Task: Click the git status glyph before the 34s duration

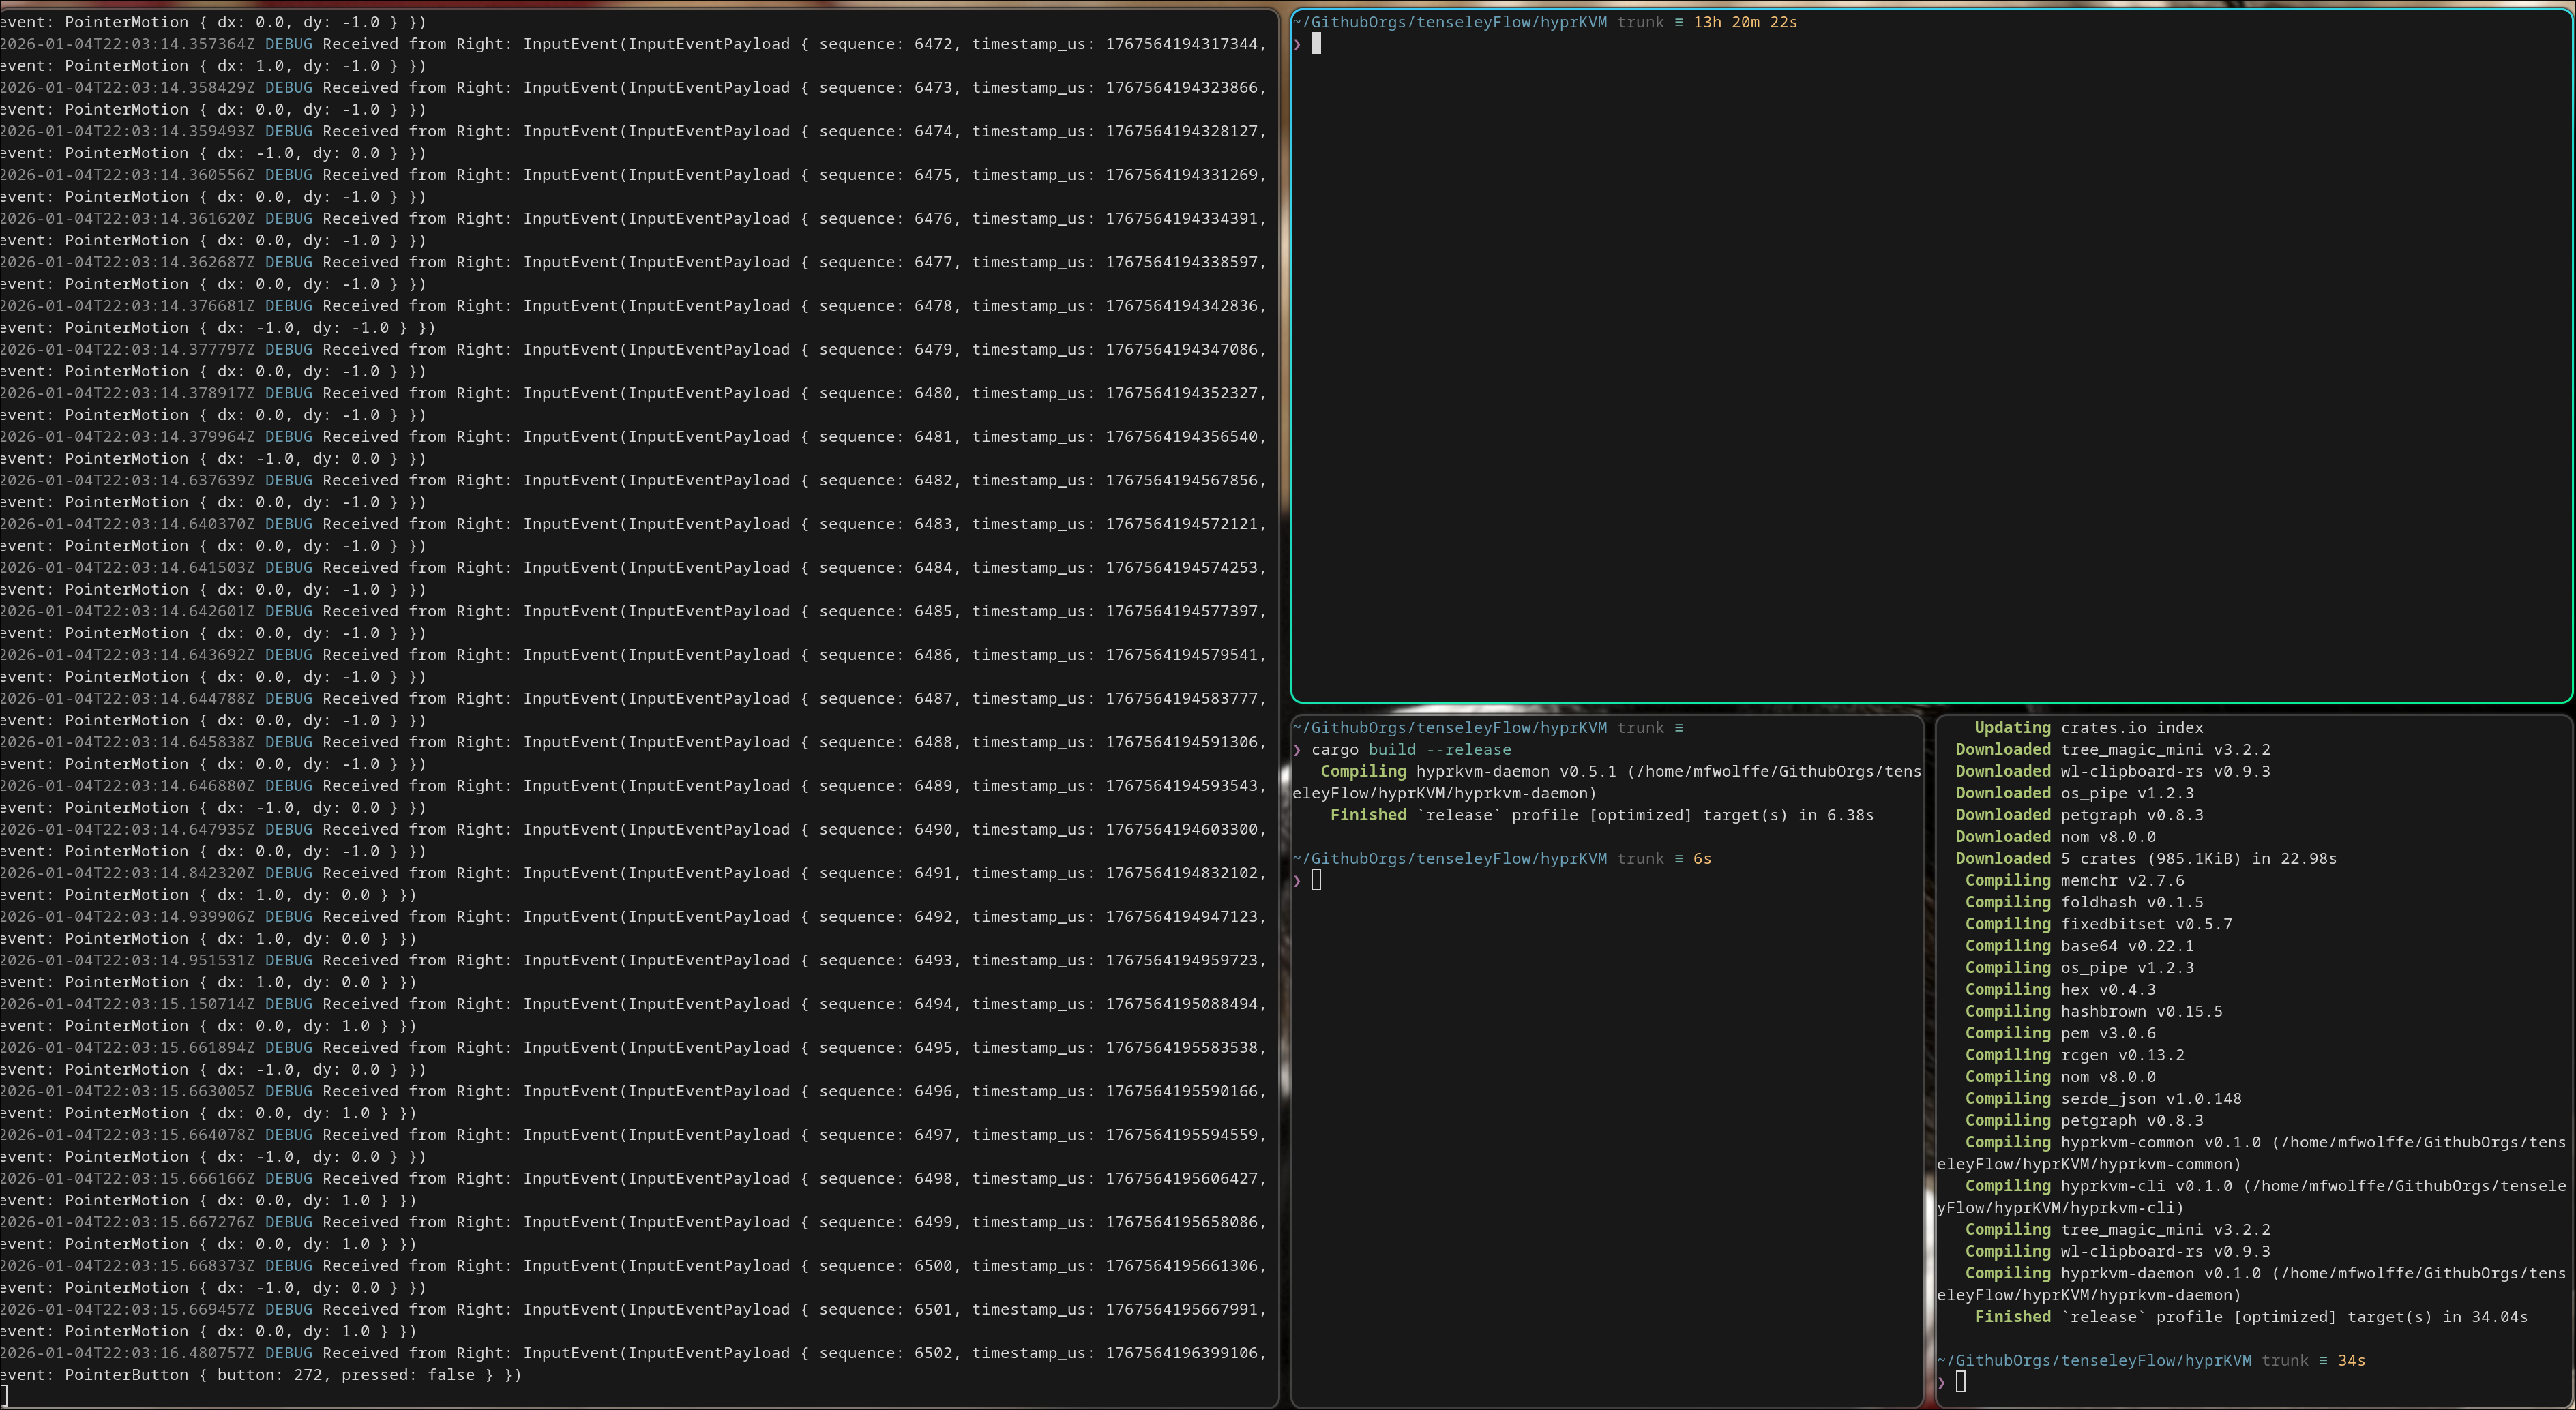Action: (2323, 1360)
